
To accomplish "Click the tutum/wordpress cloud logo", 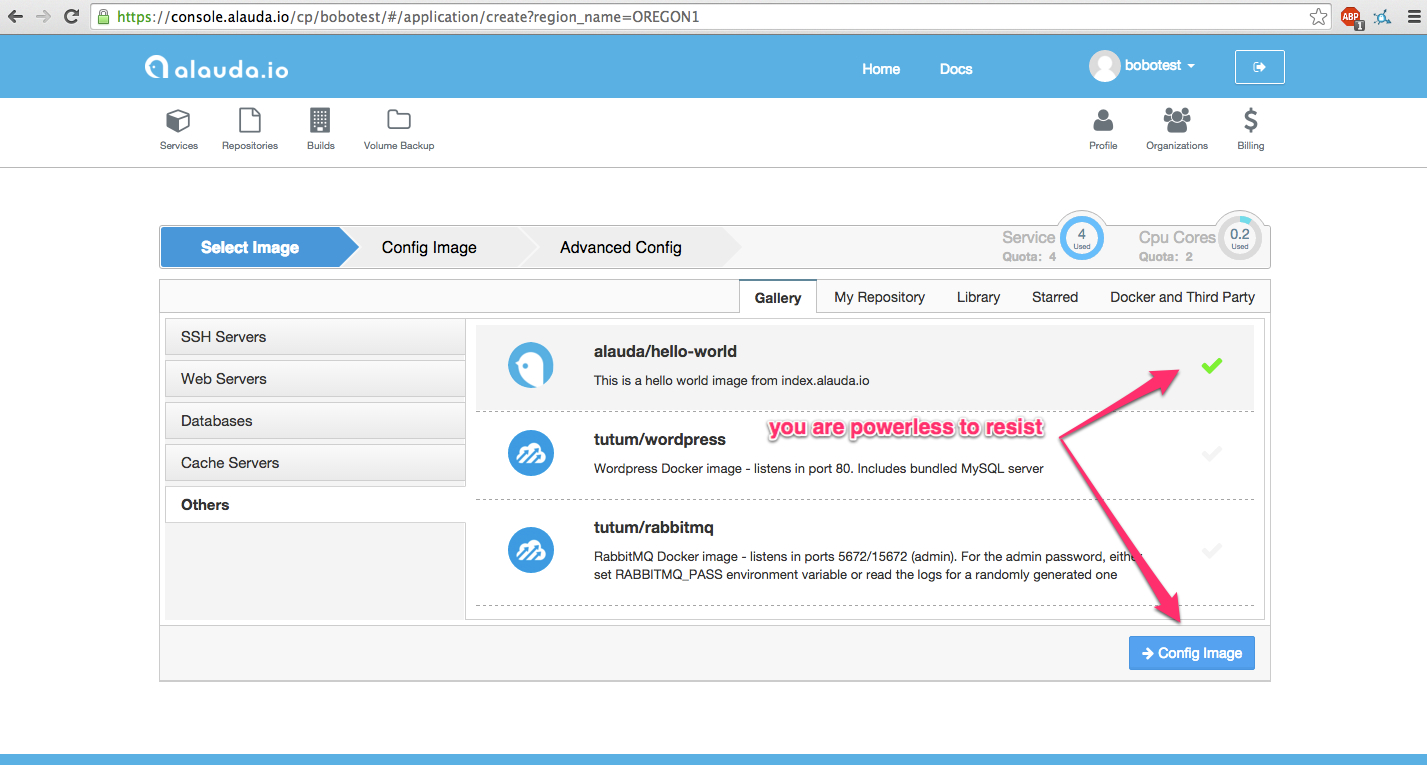I will click(x=531, y=454).
